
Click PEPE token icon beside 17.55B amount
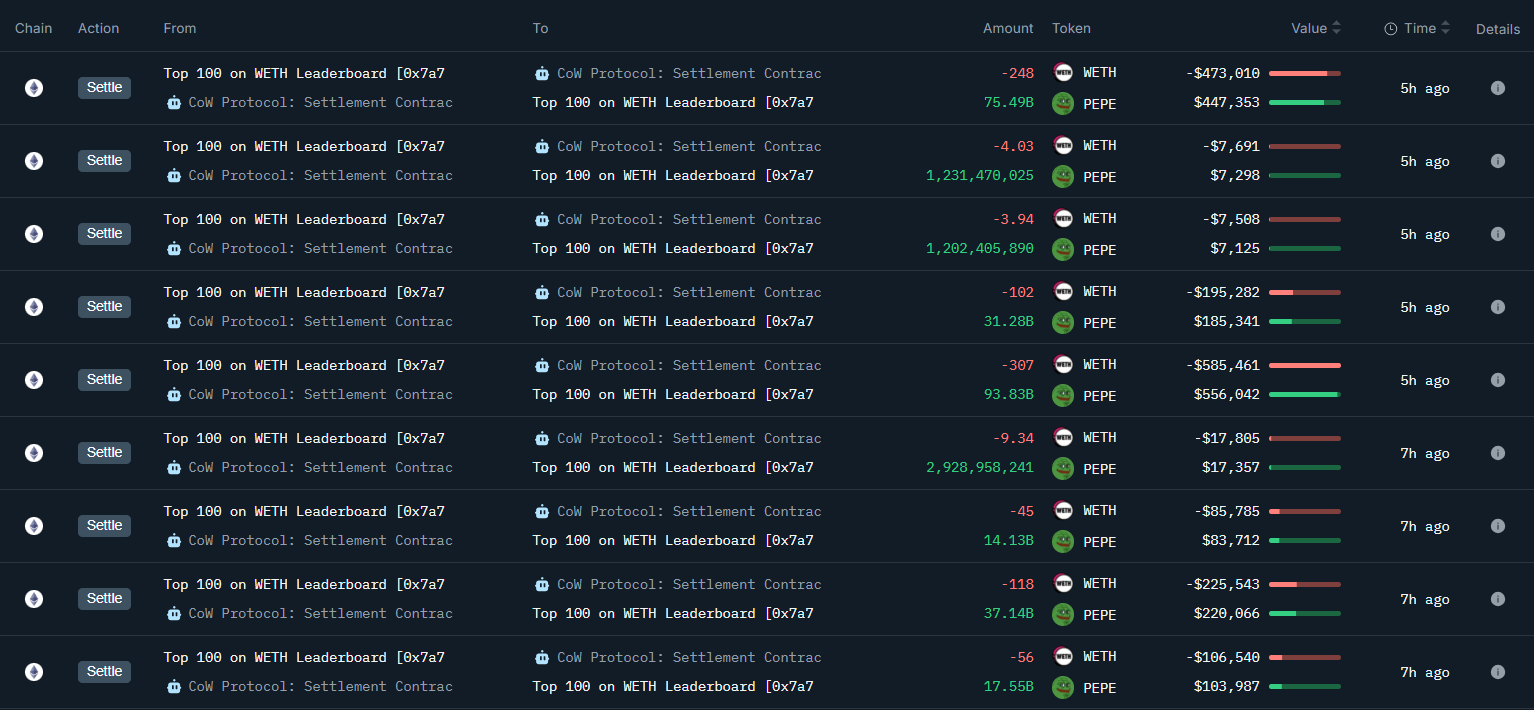pyautogui.click(x=1063, y=687)
